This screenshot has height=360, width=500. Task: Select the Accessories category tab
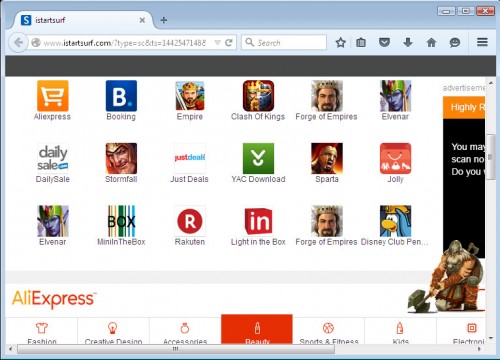(185, 331)
